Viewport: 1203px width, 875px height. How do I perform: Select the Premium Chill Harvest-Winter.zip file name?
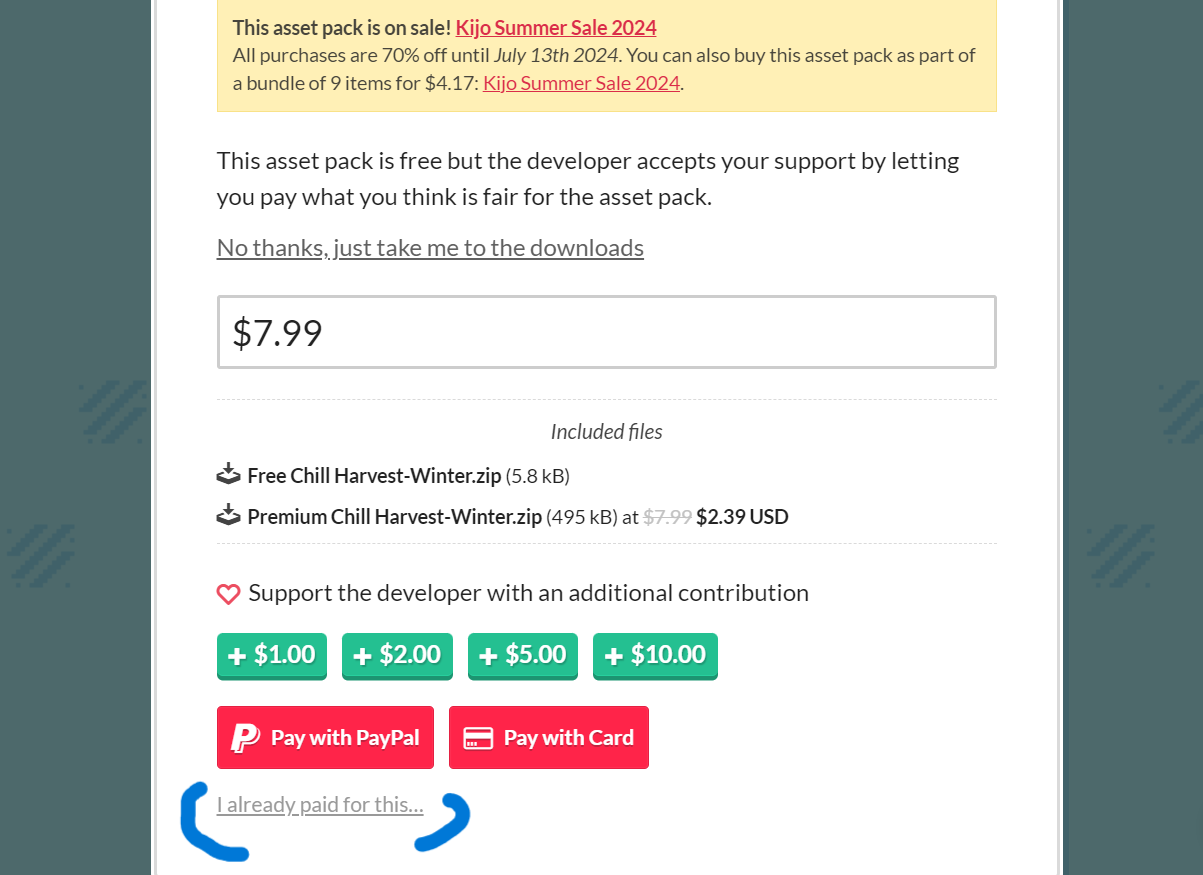tap(395, 517)
